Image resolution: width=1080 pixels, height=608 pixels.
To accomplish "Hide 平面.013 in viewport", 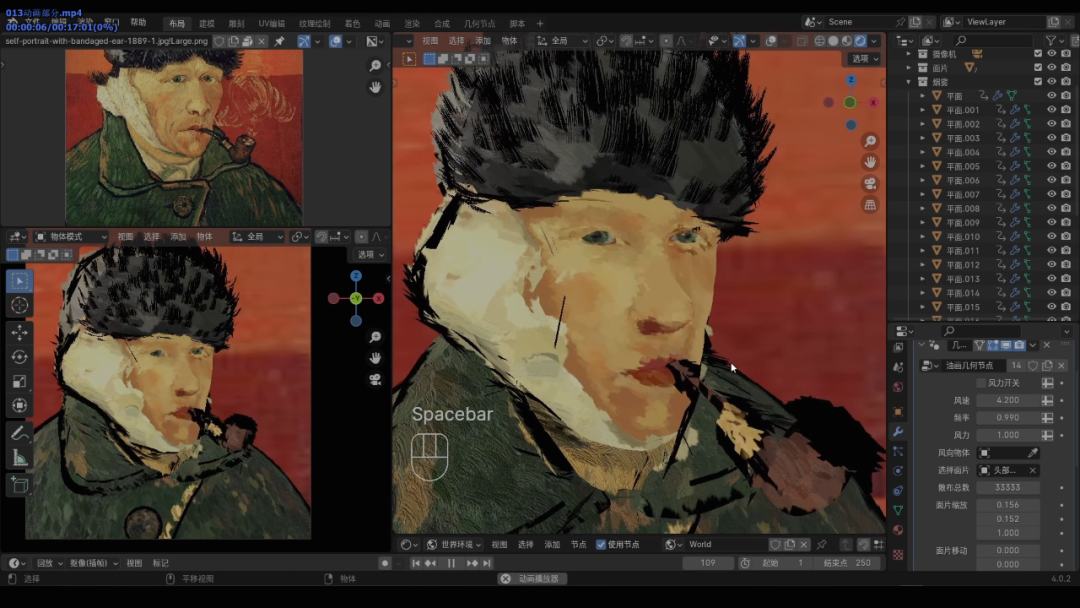I will 1052,279.
